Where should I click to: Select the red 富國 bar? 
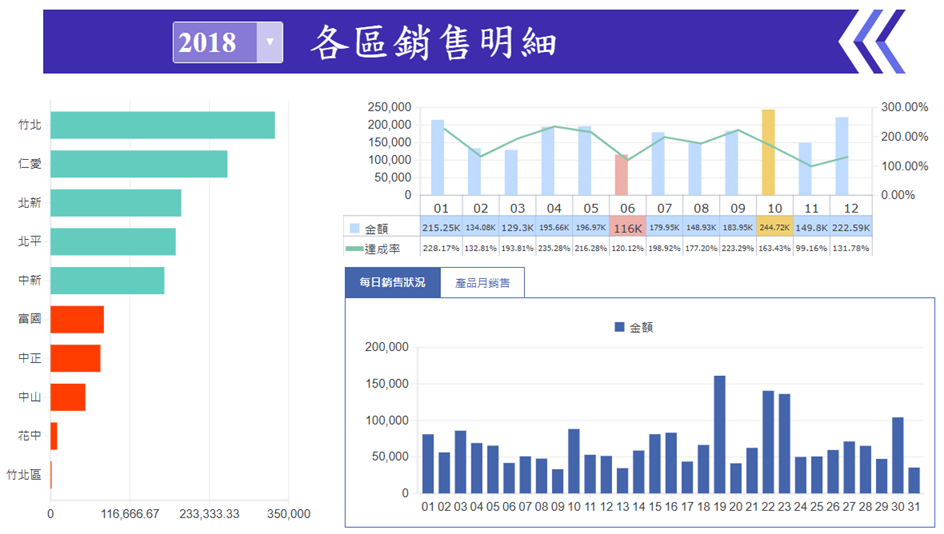[x=77, y=319]
